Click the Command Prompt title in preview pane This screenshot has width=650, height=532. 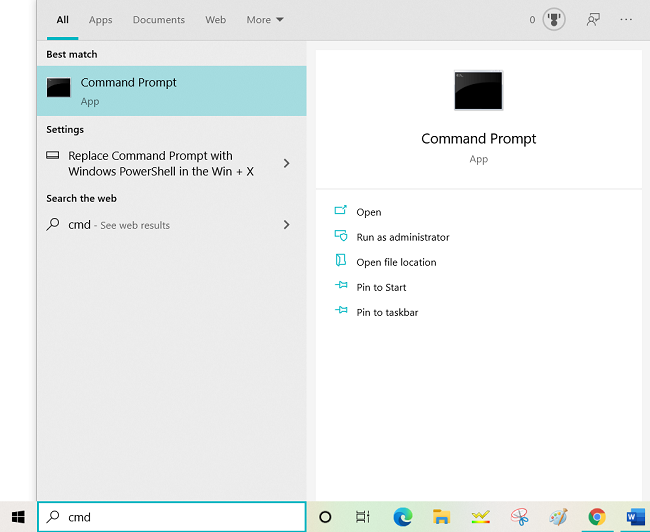pyautogui.click(x=478, y=138)
